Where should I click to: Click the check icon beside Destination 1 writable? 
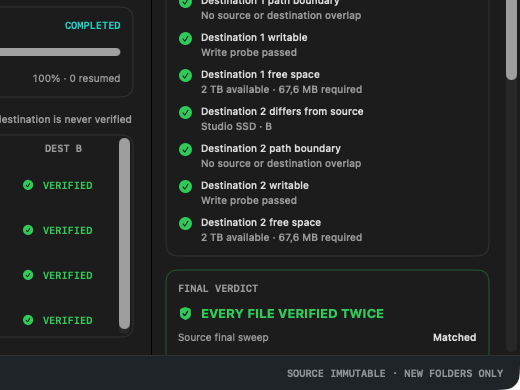tap(185, 39)
